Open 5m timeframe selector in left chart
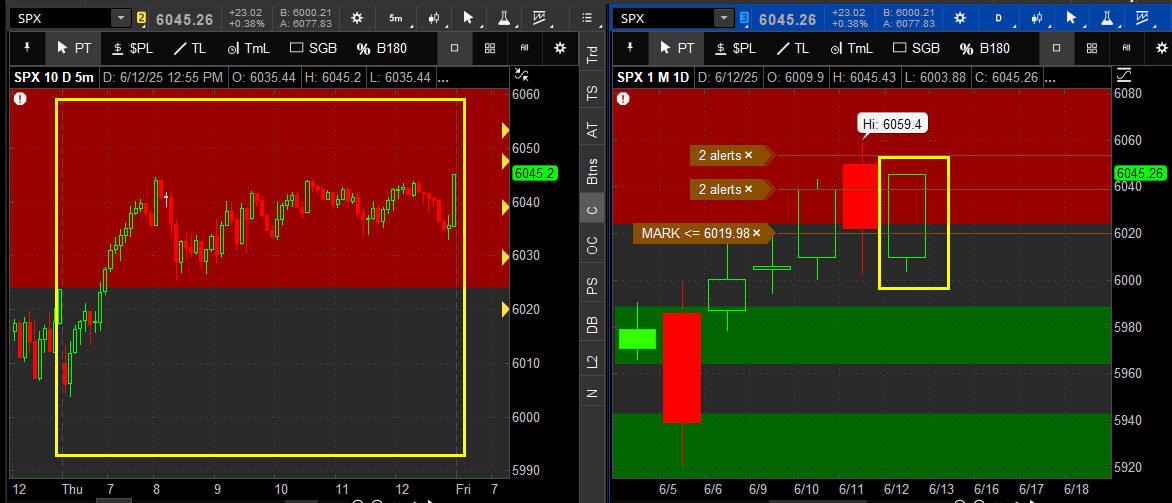 (x=395, y=18)
